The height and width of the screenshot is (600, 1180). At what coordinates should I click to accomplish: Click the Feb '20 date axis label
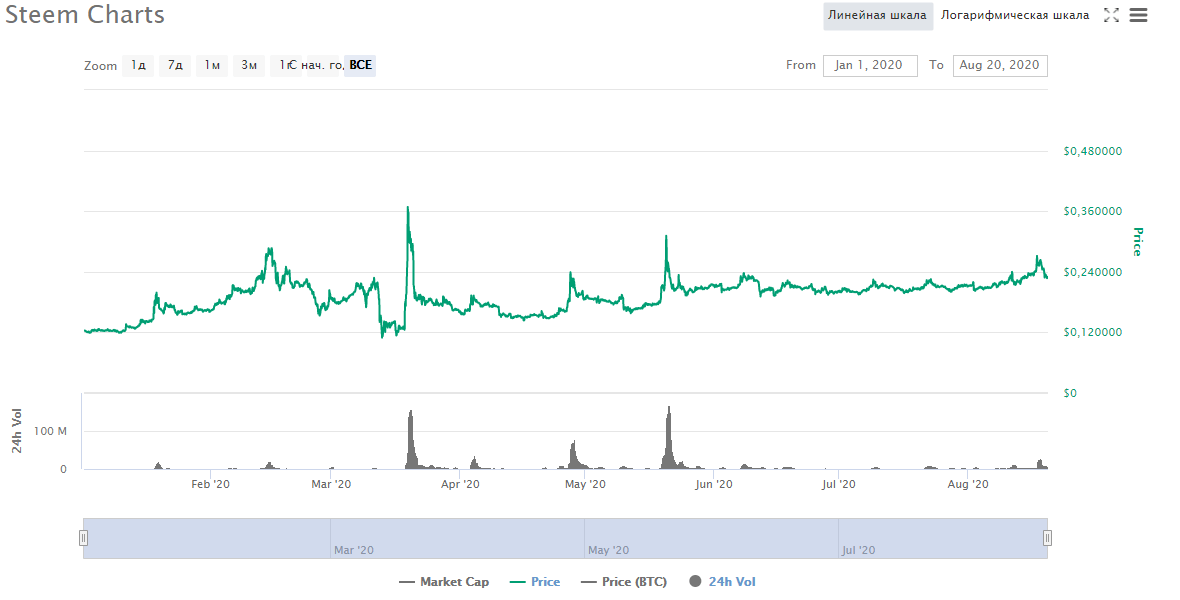[211, 484]
